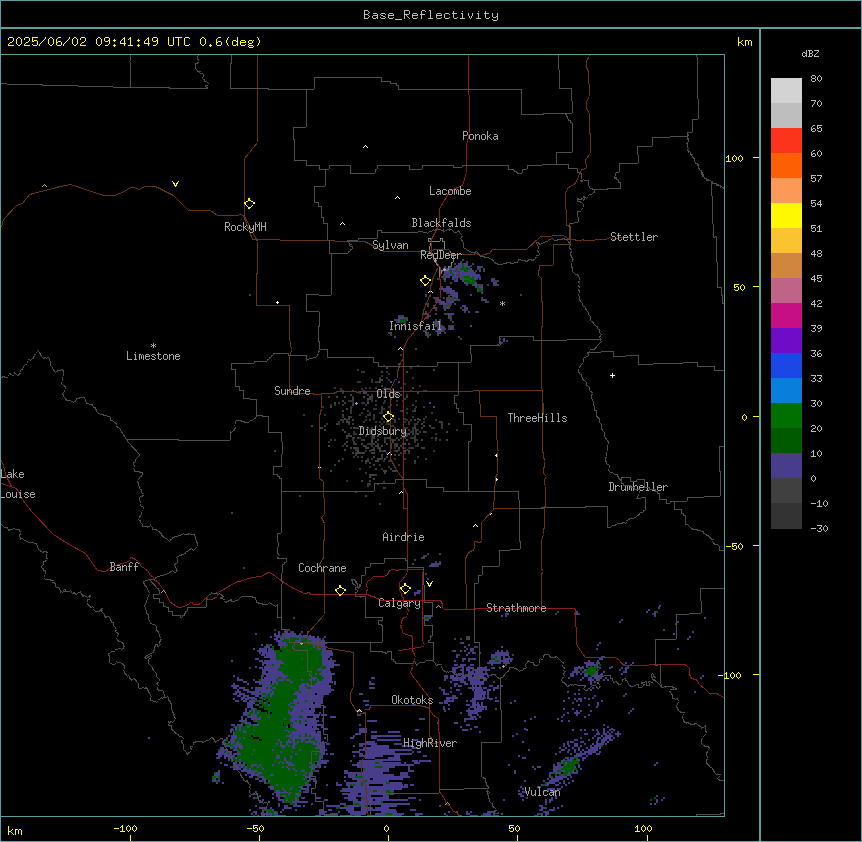Click the Sylvan label on the map
This screenshot has width=862, height=842.
390,246
